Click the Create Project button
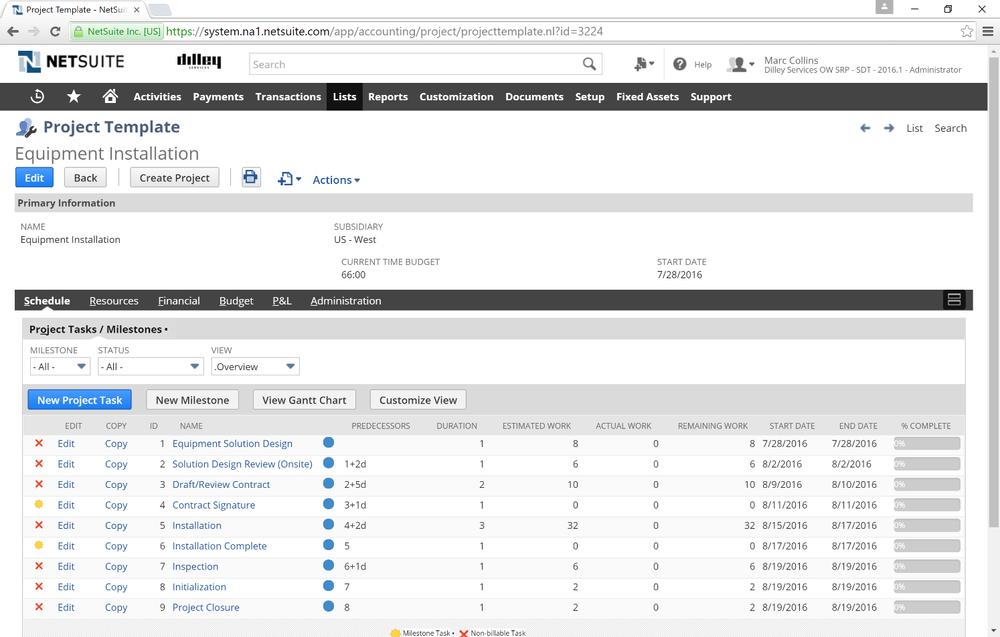The width and height of the screenshot is (1000, 637). [174, 178]
